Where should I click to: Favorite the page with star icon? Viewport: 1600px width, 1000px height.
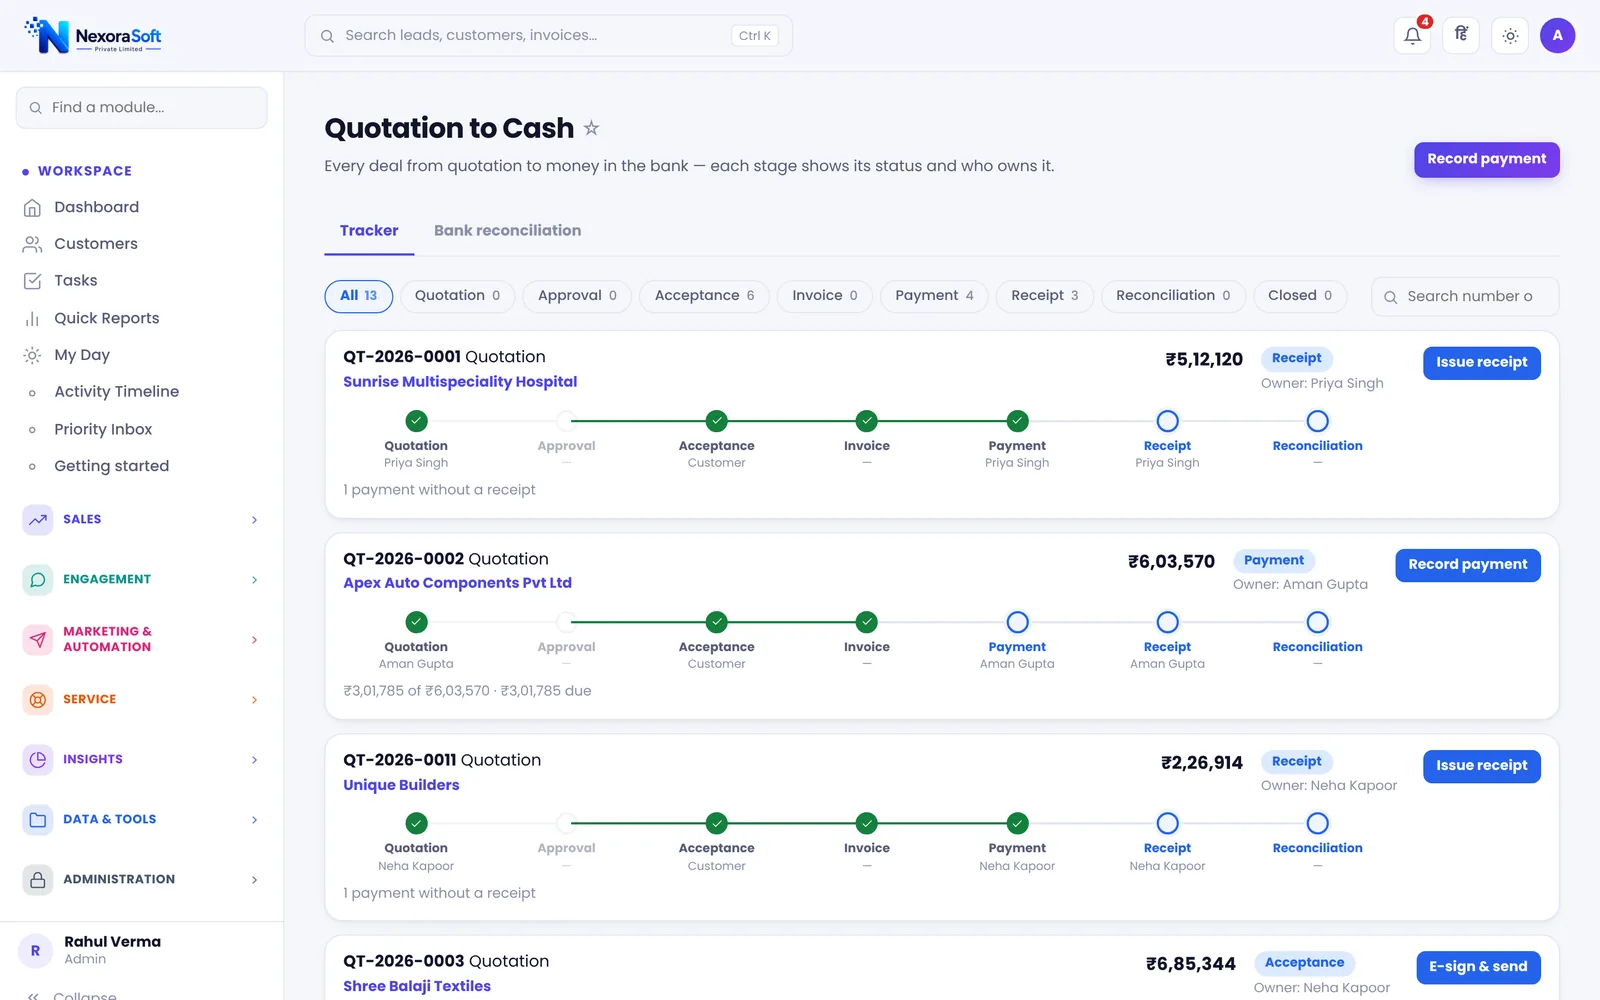(591, 128)
